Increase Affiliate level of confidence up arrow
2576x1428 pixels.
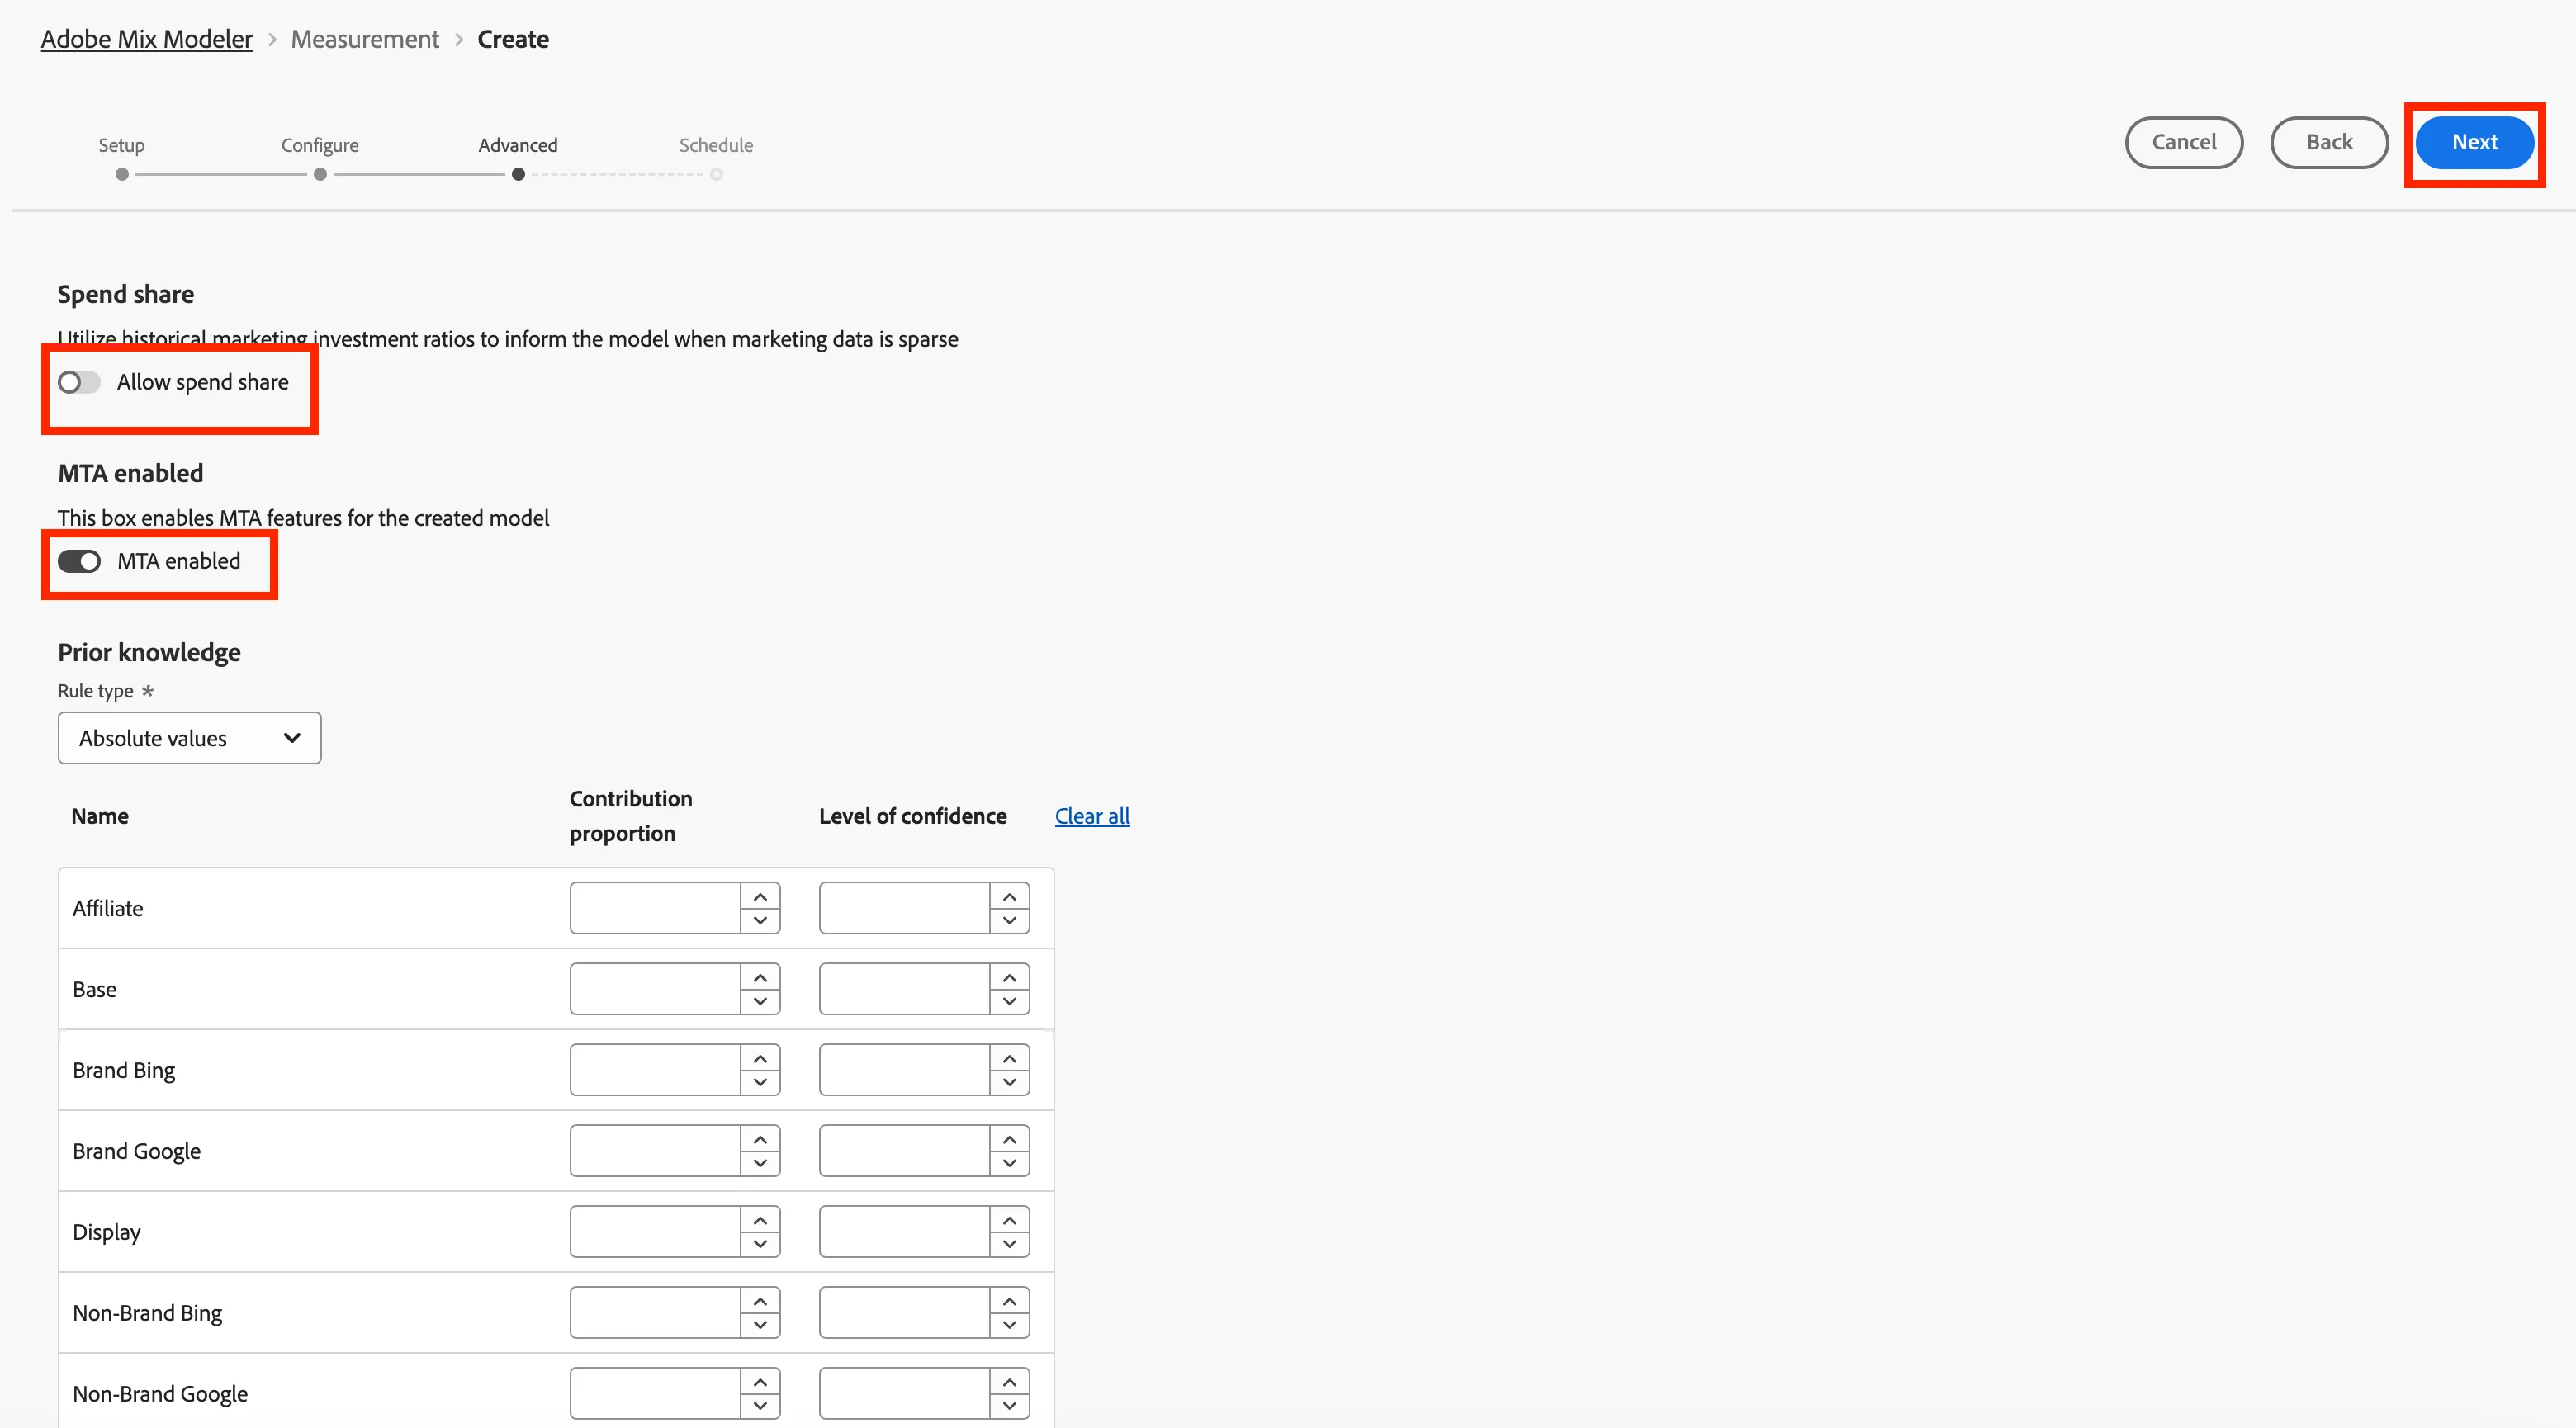(x=1010, y=896)
